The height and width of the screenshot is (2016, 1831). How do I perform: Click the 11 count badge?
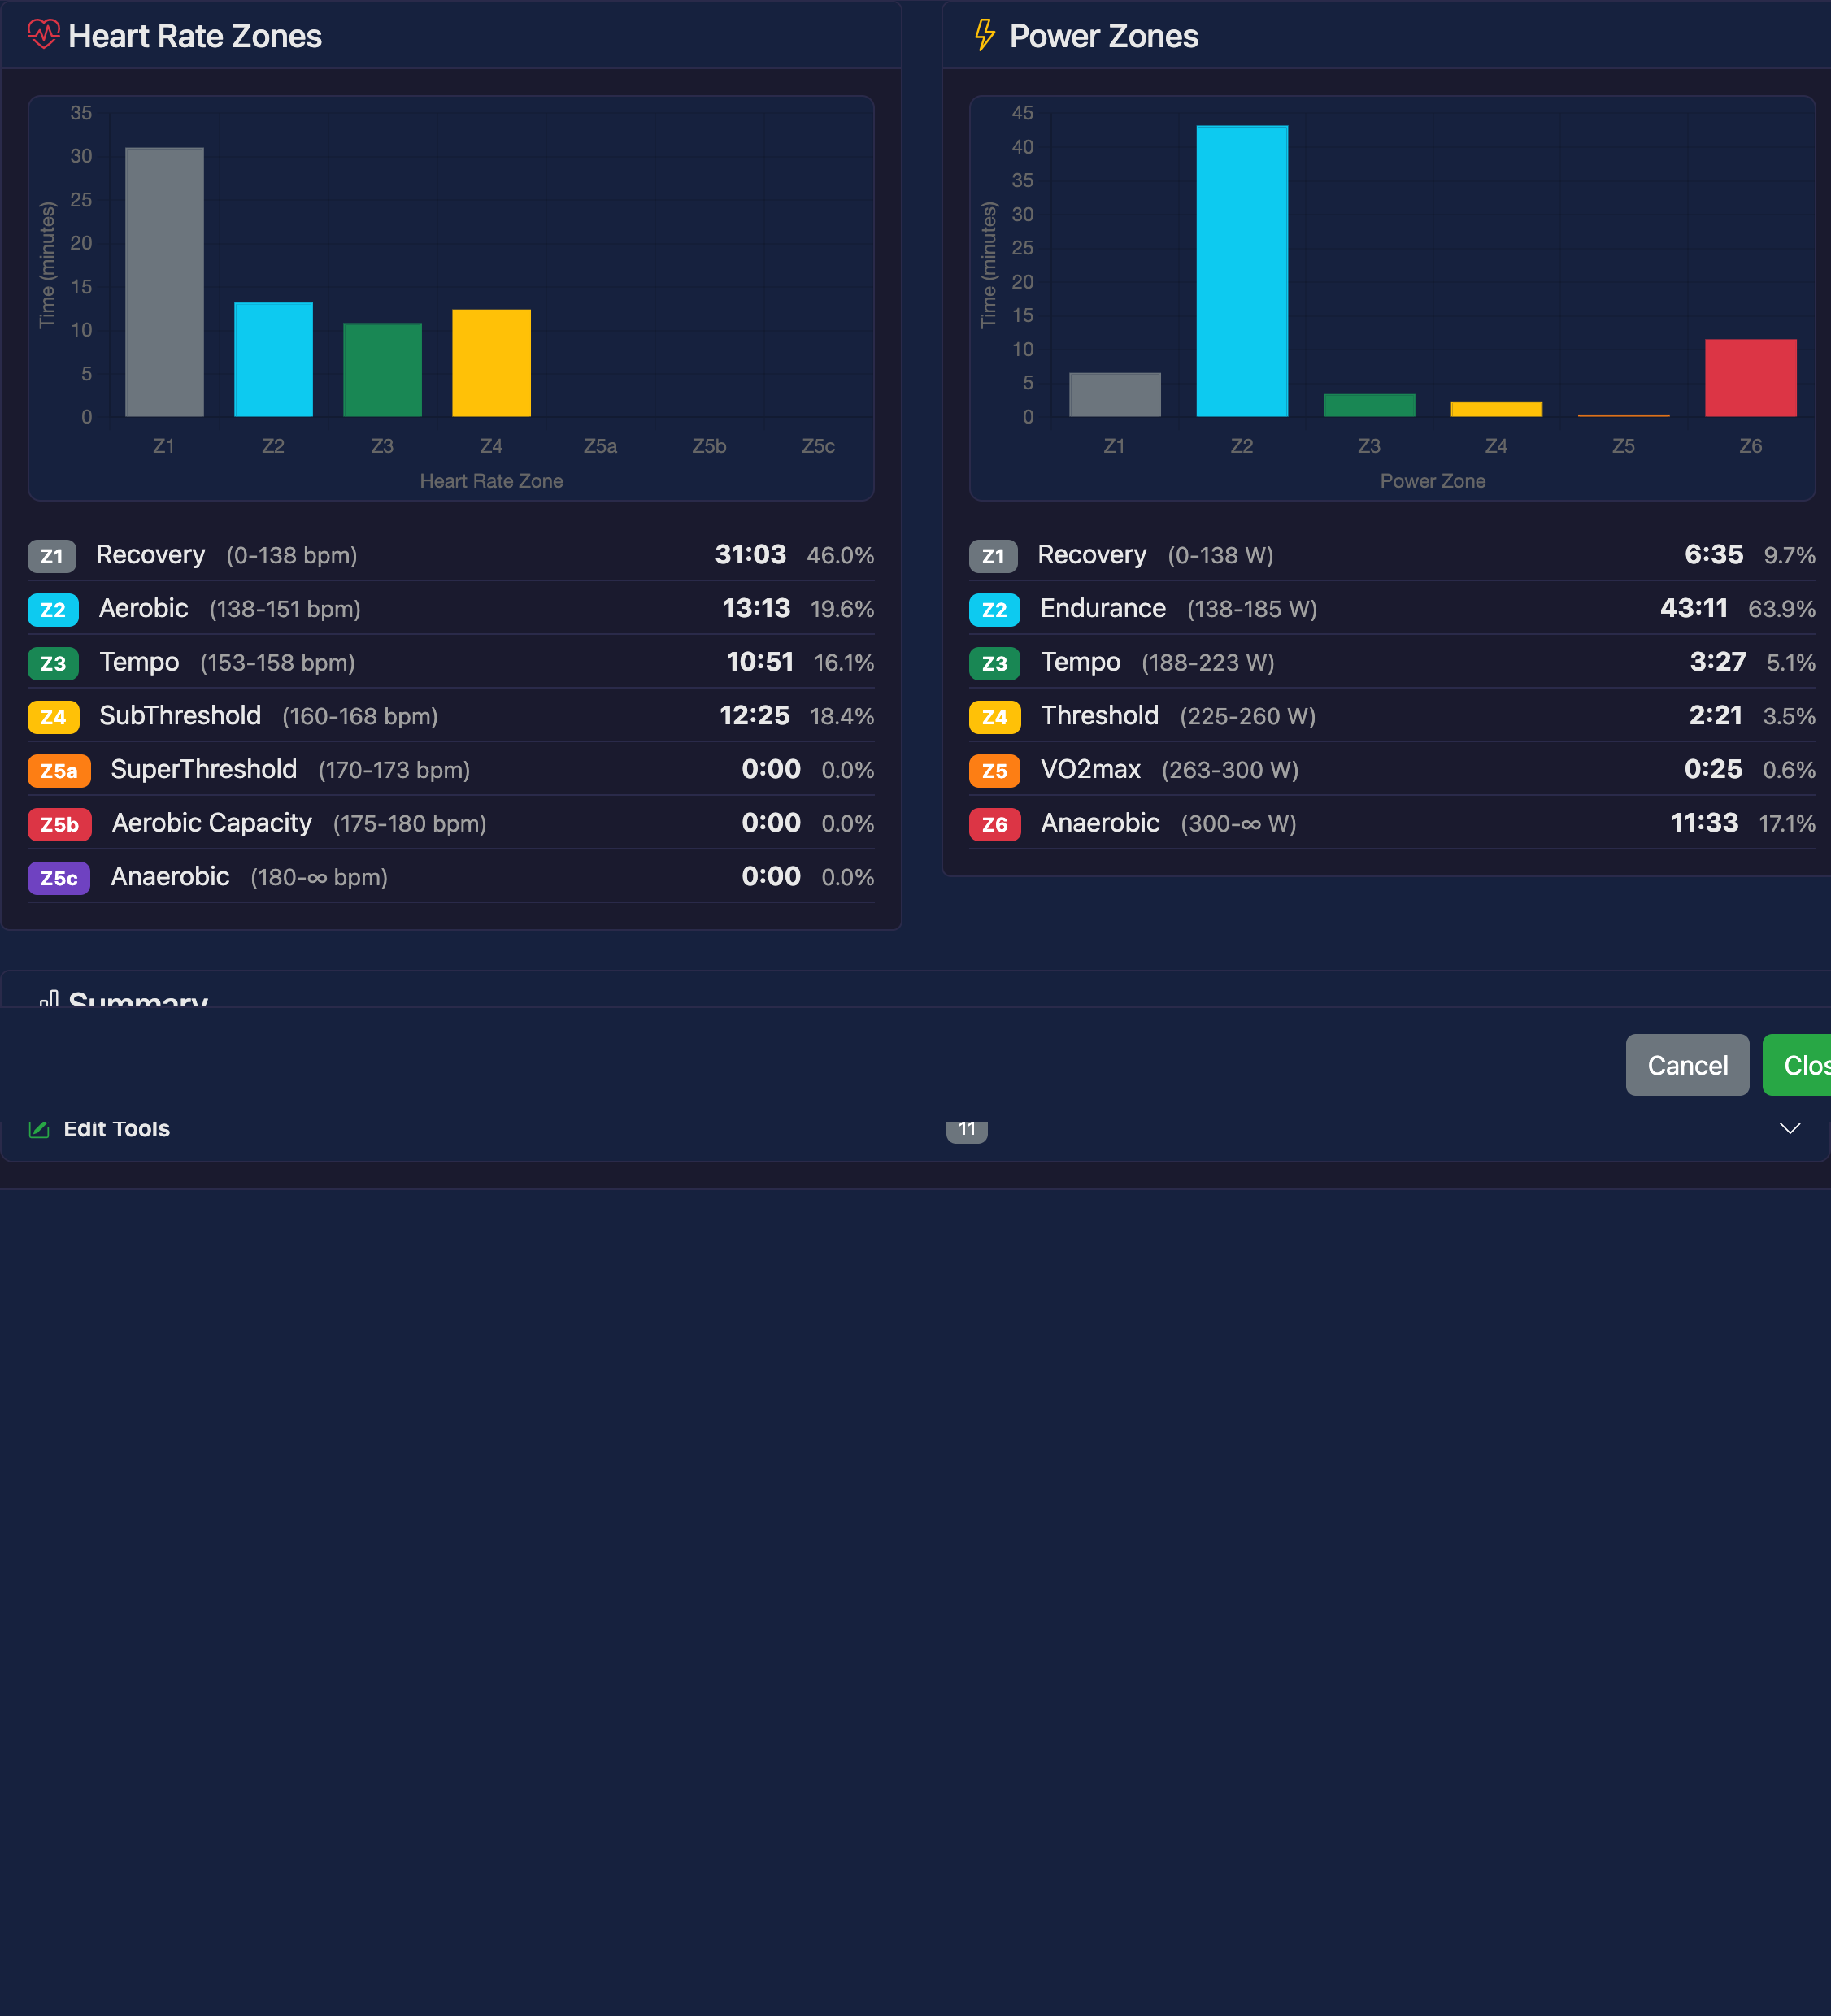pos(967,1130)
